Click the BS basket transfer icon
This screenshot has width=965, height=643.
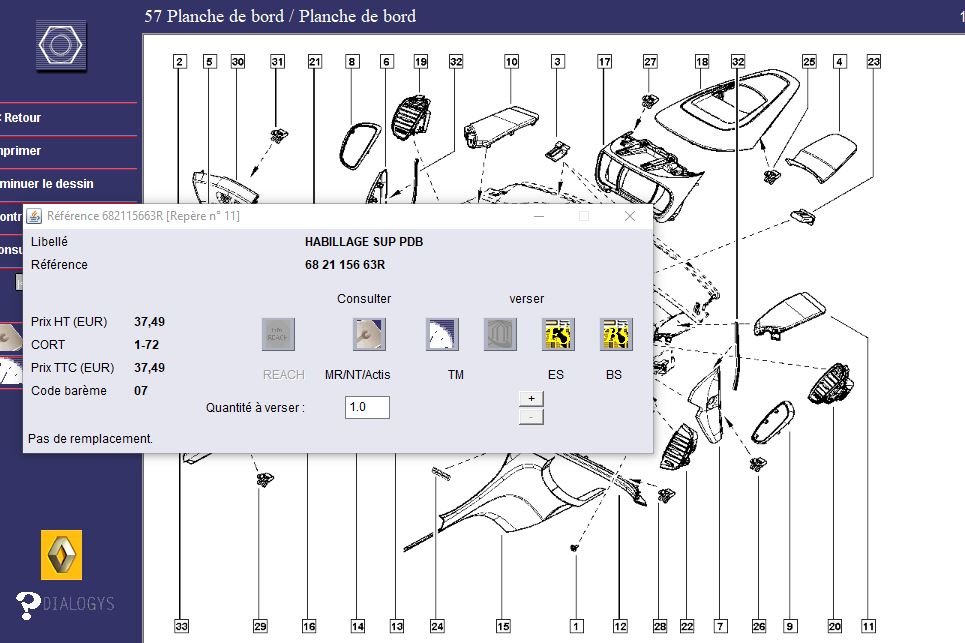pos(615,334)
